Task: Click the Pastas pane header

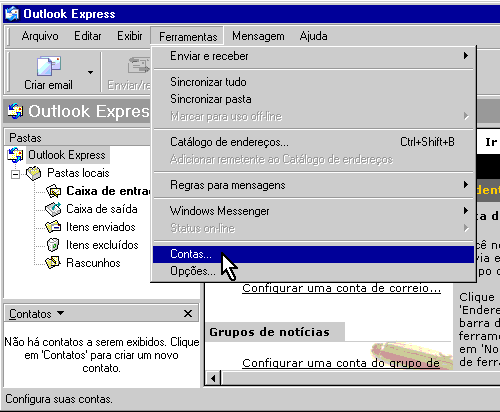Action: click(77, 138)
